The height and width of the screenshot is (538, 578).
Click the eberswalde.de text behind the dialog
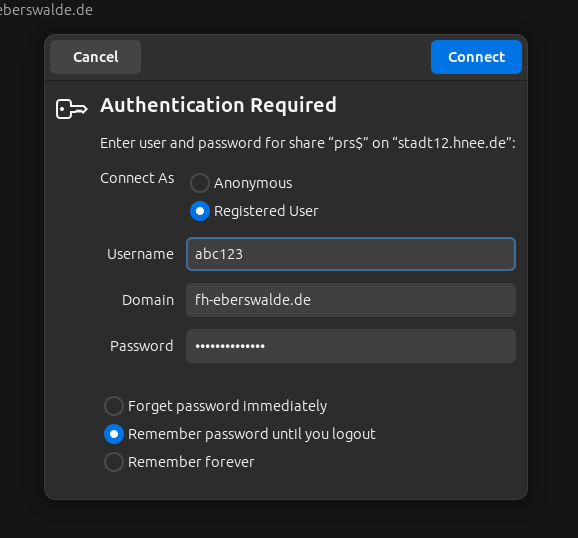click(46, 10)
